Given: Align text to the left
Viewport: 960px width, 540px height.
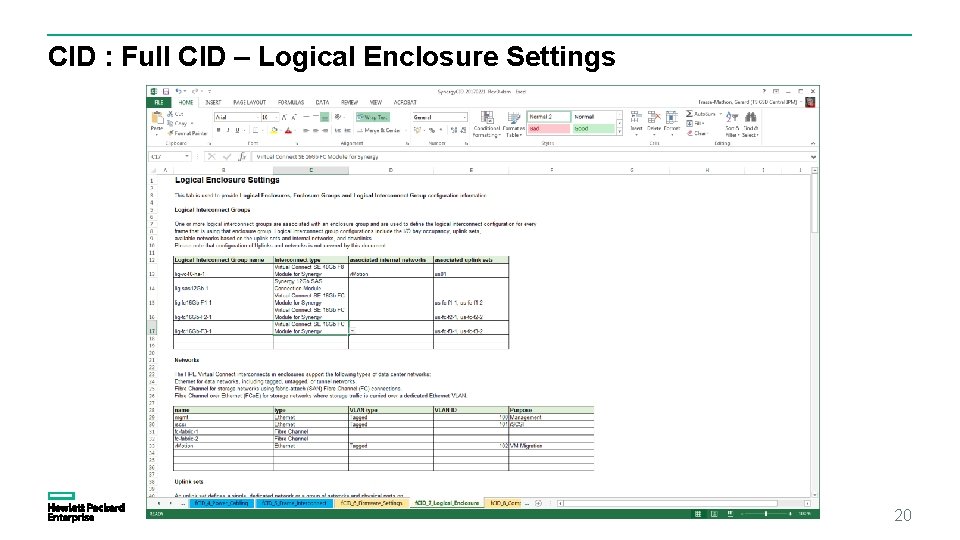Looking at the screenshot, I should pyautogui.click(x=306, y=130).
